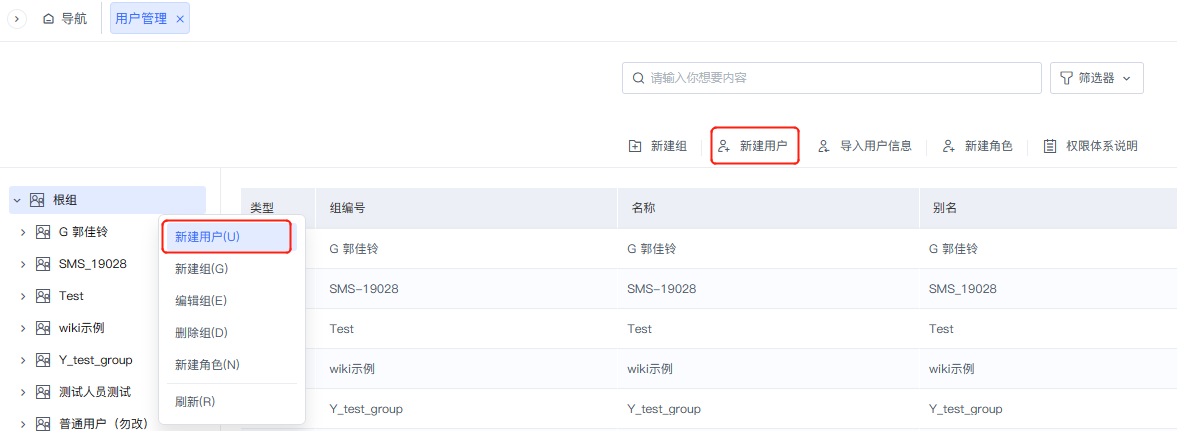Screen dimensions: 1177x431
Task: Click 导入用户信息 button
Action: [x=865, y=146]
